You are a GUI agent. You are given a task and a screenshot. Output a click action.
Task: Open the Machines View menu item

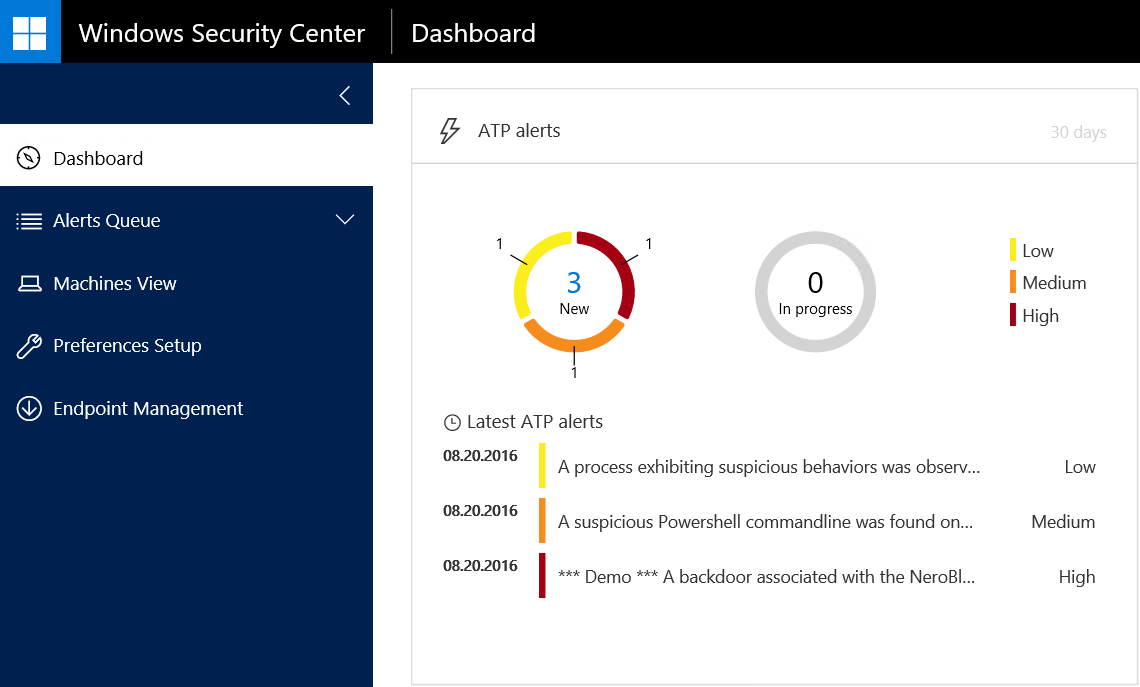coord(115,284)
